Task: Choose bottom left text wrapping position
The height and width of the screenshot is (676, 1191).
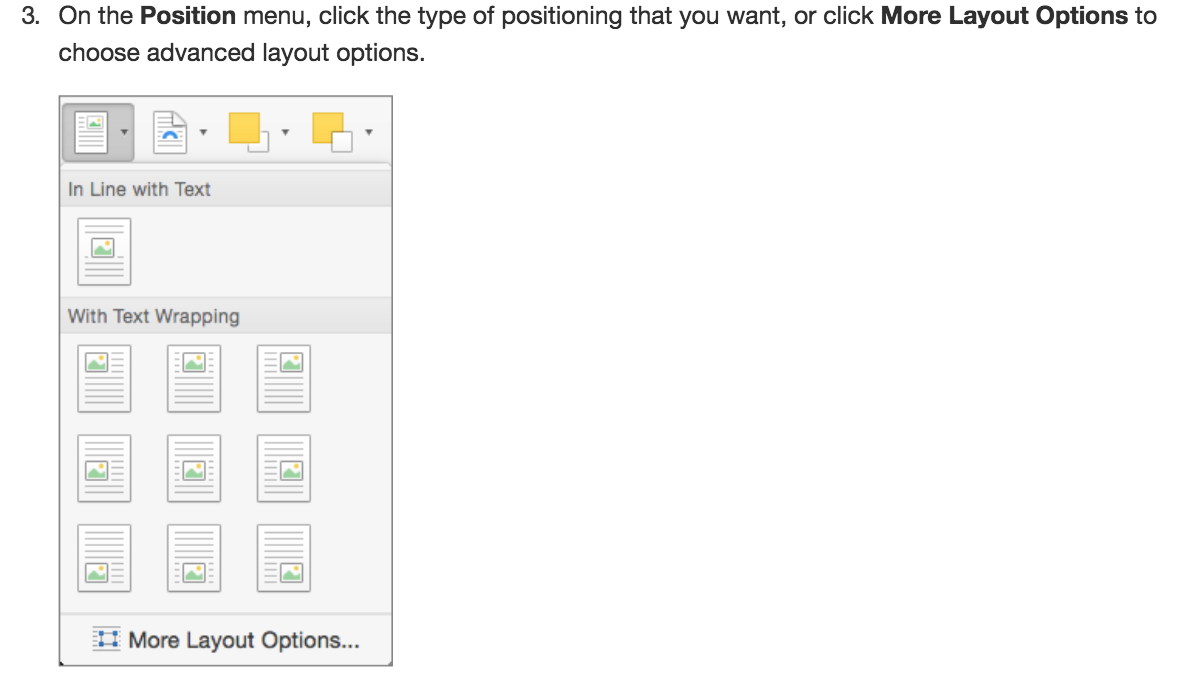Action: [104, 557]
